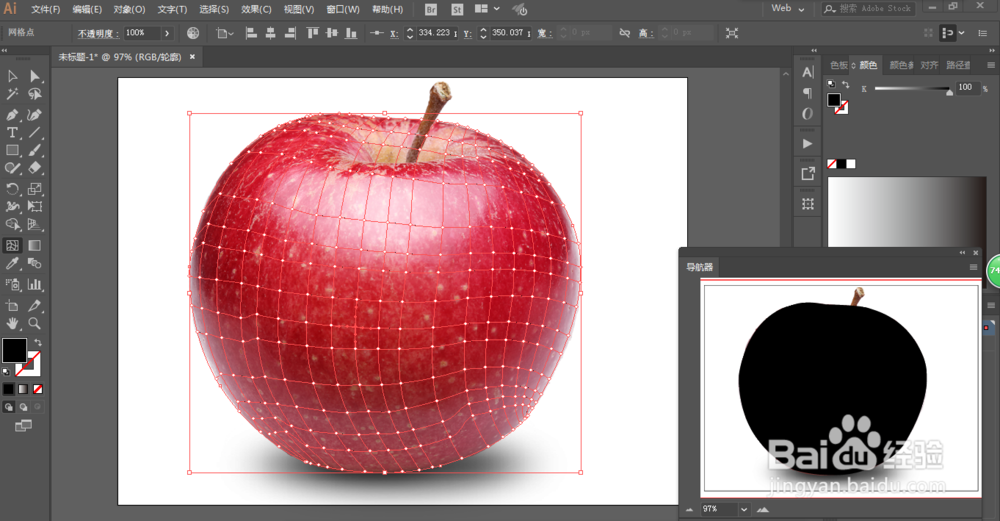Open the Actions panel play icon
Screen dimensions: 1000x521
click(x=807, y=144)
